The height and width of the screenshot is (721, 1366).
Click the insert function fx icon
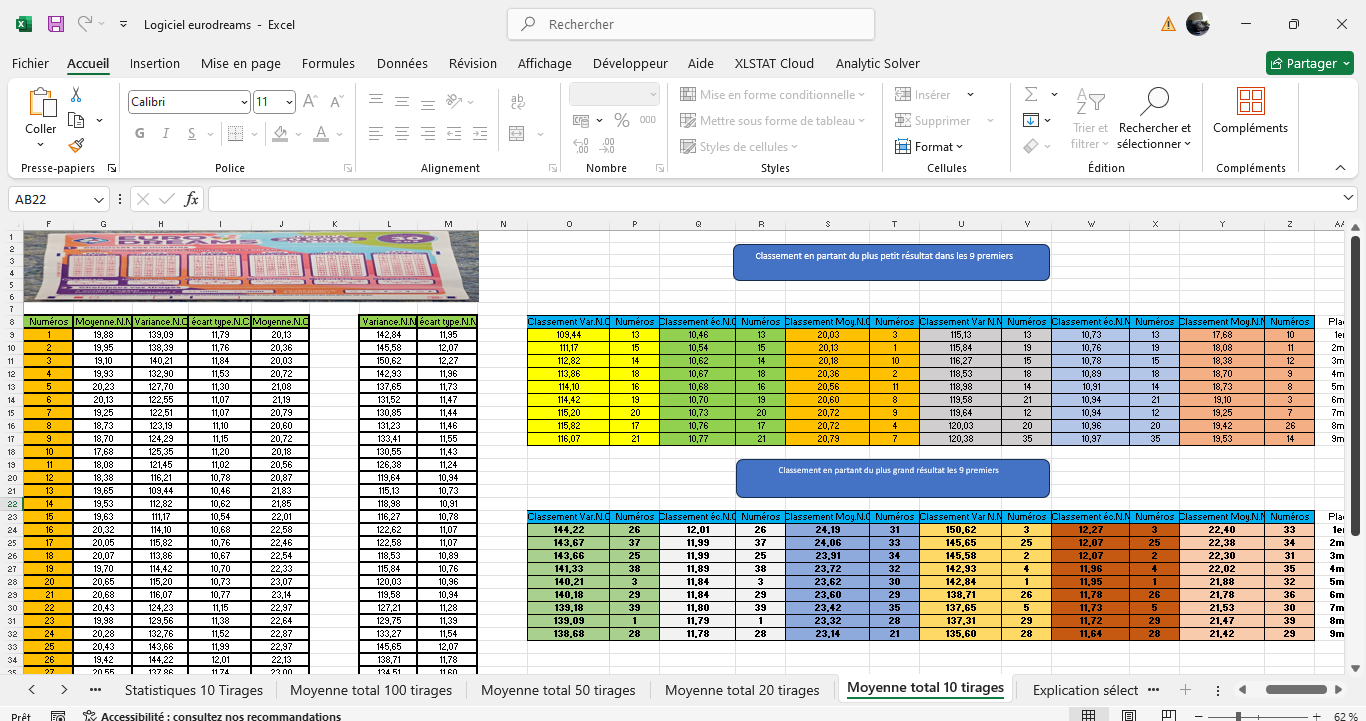(x=192, y=199)
